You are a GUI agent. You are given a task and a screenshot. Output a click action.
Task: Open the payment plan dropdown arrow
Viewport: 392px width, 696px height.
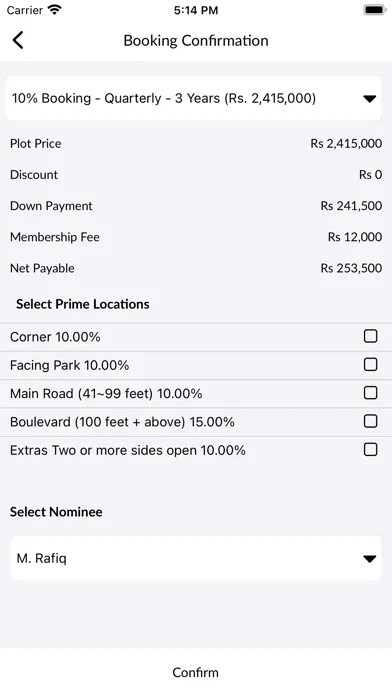point(369,99)
